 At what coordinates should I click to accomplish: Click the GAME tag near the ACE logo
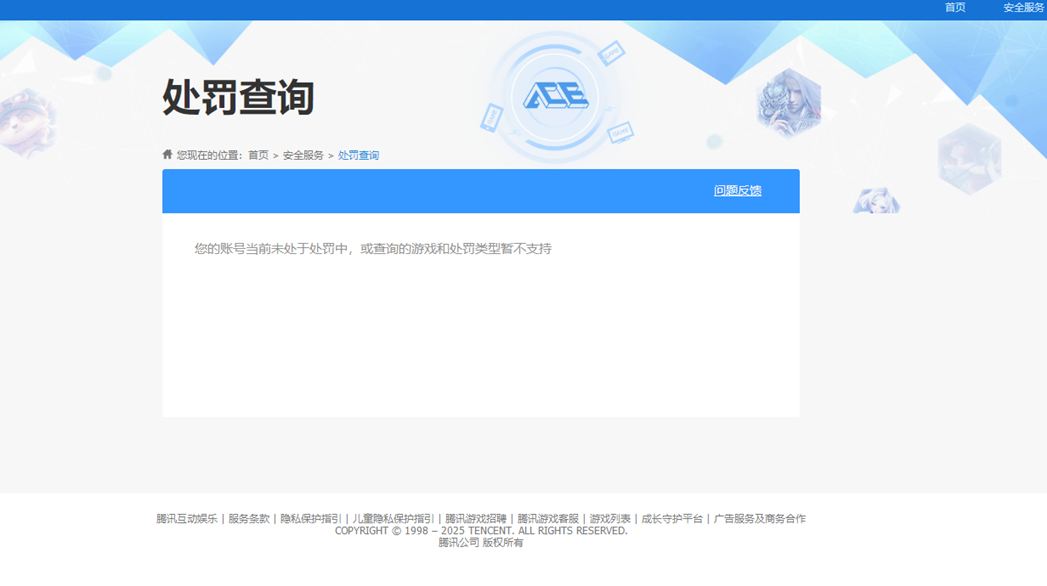pos(610,52)
